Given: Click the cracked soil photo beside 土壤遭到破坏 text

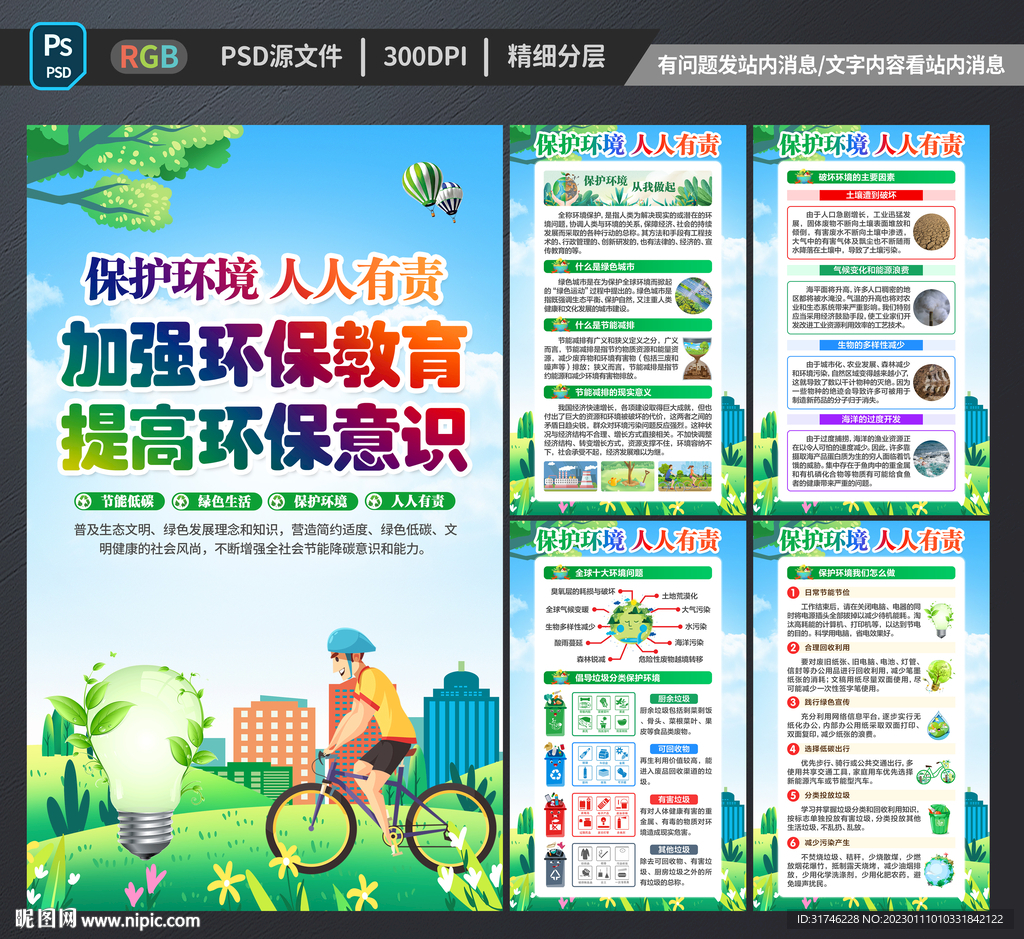Looking at the screenshot, I should click(x=931, y=232).
